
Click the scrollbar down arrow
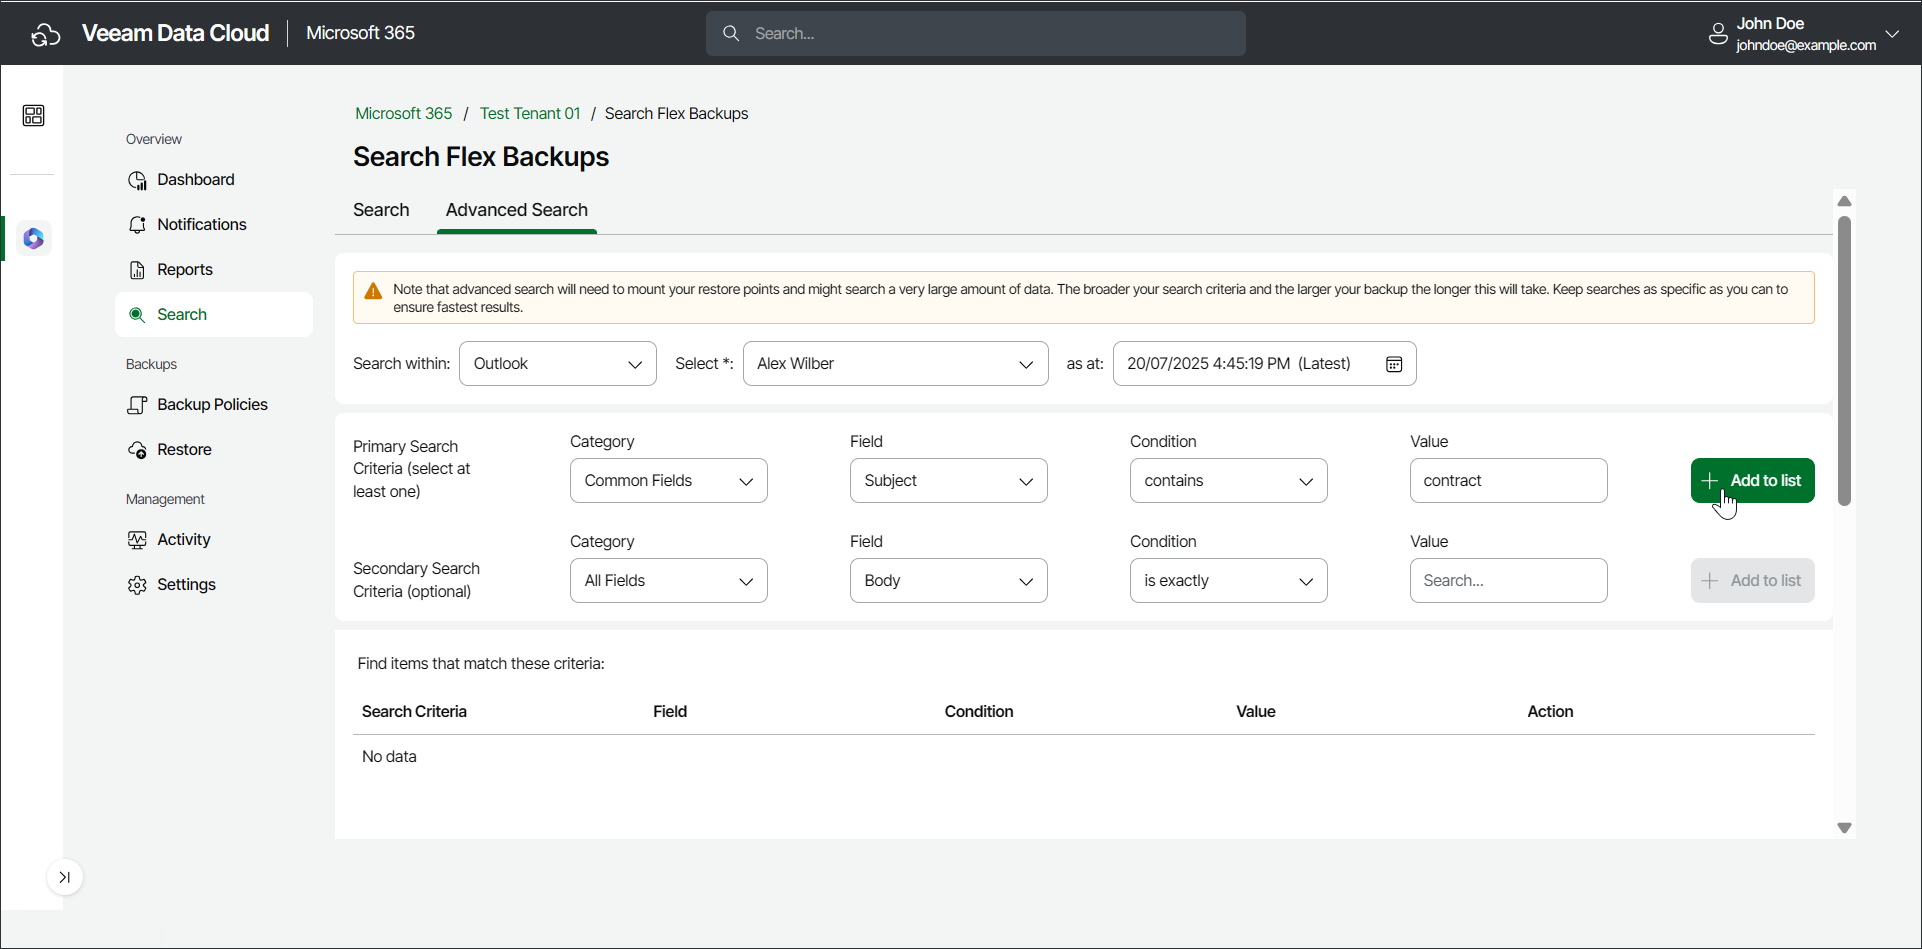tap(1845, 828)
